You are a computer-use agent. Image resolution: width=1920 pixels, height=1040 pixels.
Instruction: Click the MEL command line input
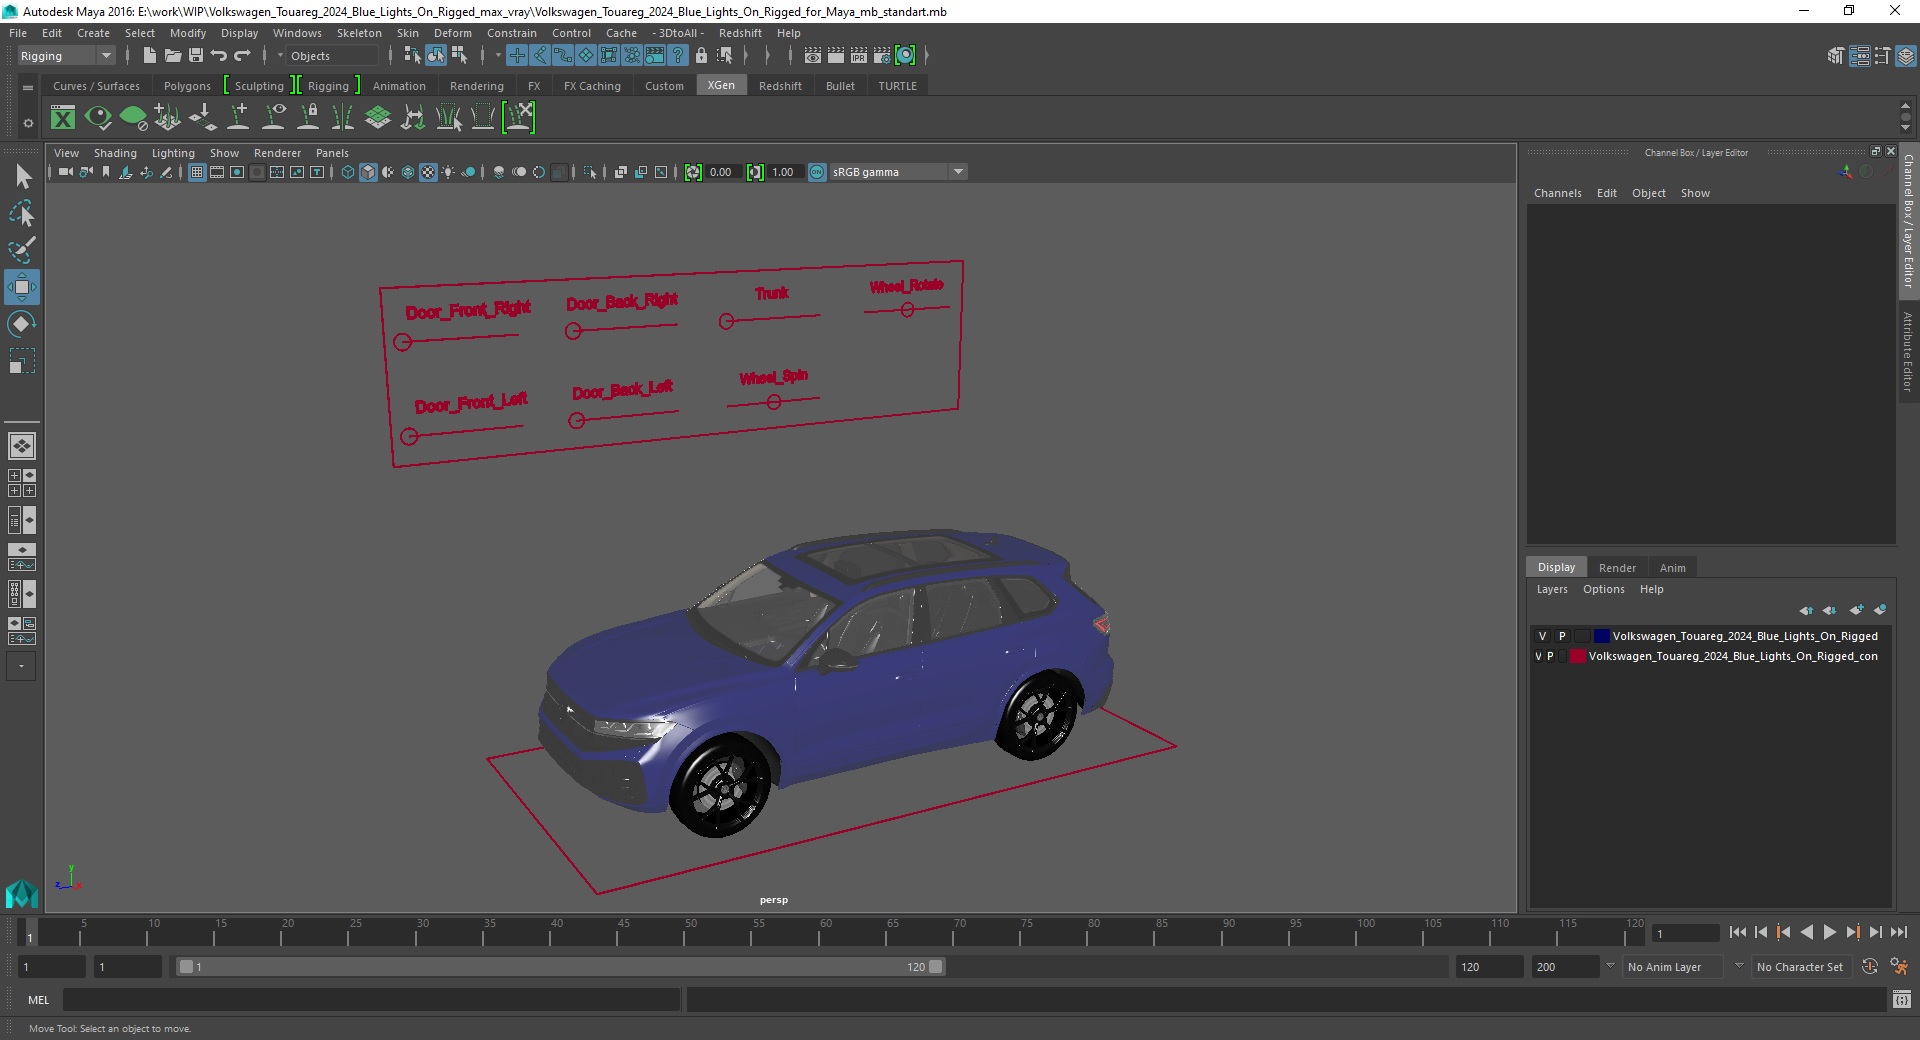372,999
